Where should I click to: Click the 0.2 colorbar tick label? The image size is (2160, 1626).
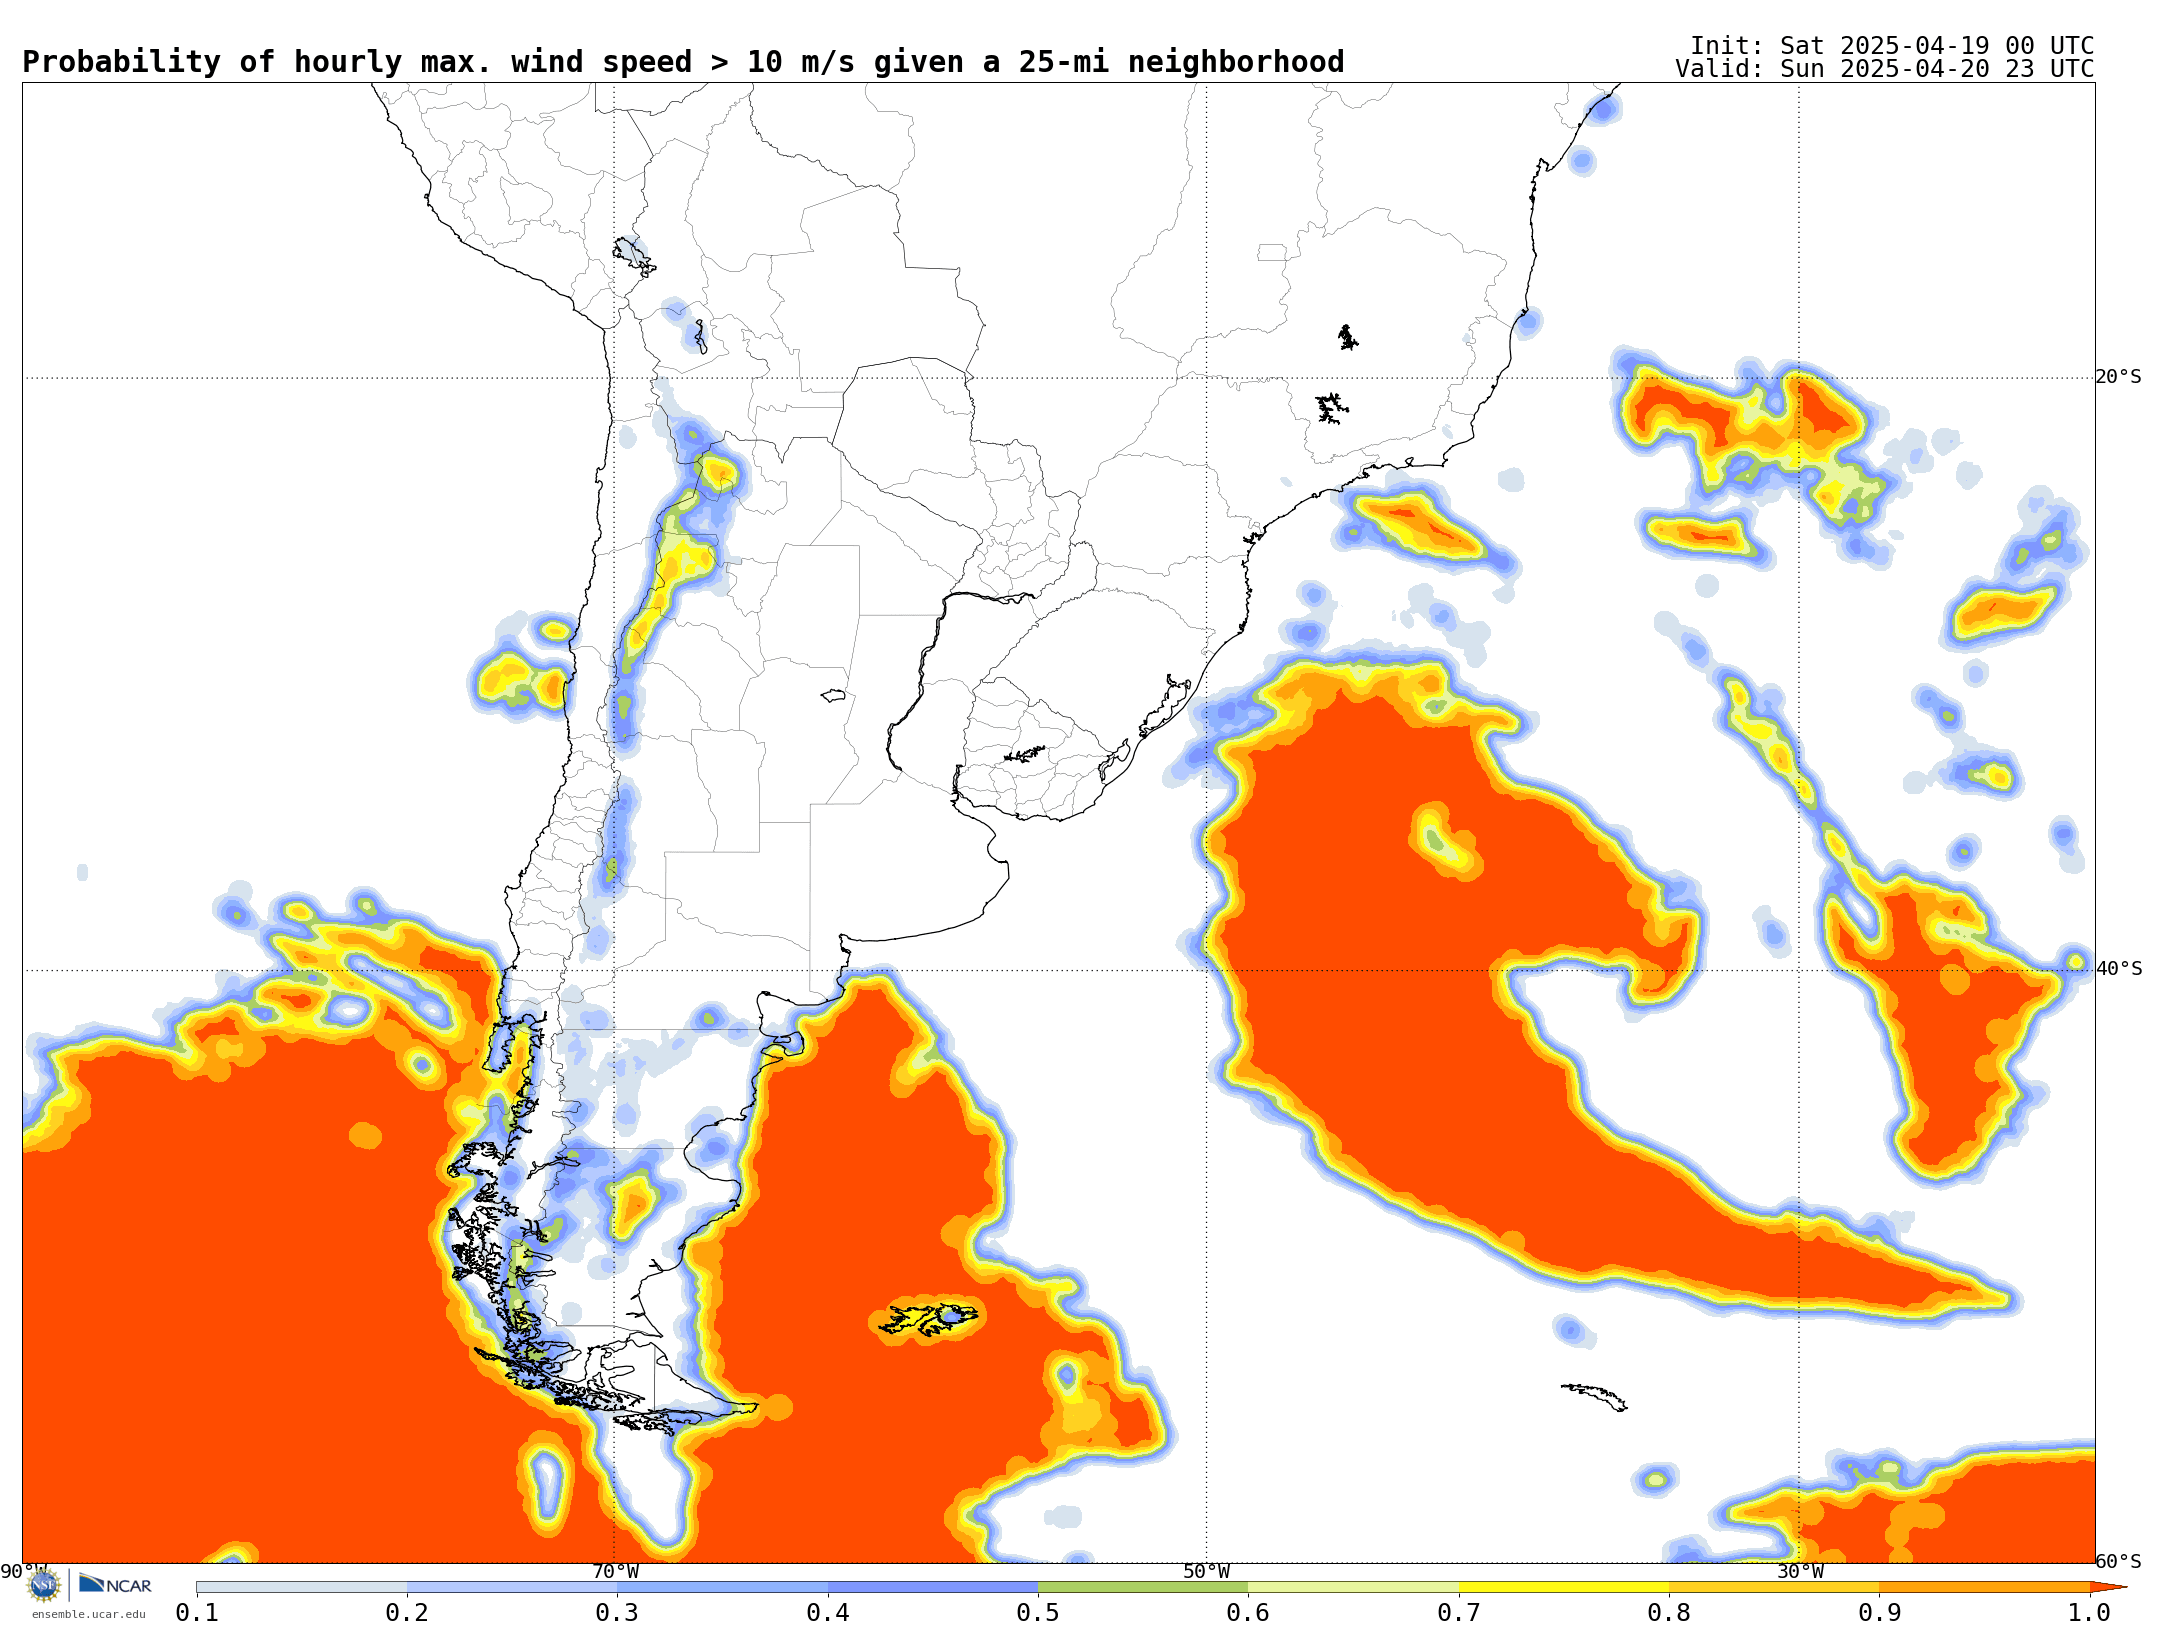407,1613
